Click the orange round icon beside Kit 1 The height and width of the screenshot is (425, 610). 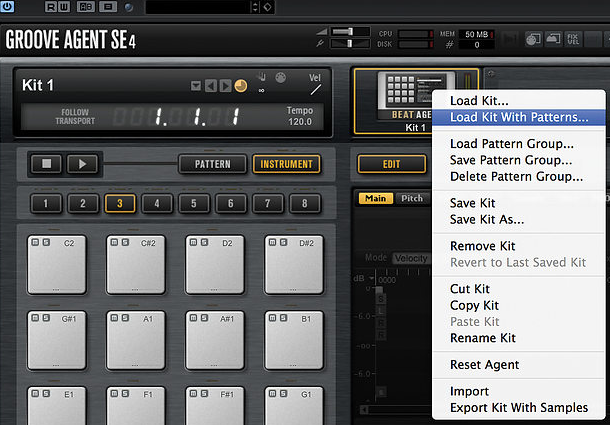tap(240, 85)
